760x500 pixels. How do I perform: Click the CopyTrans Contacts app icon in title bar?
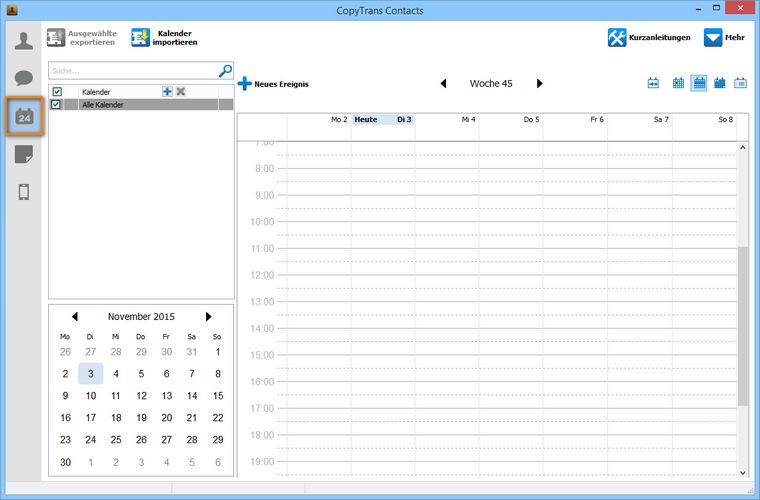click(12, 10)
